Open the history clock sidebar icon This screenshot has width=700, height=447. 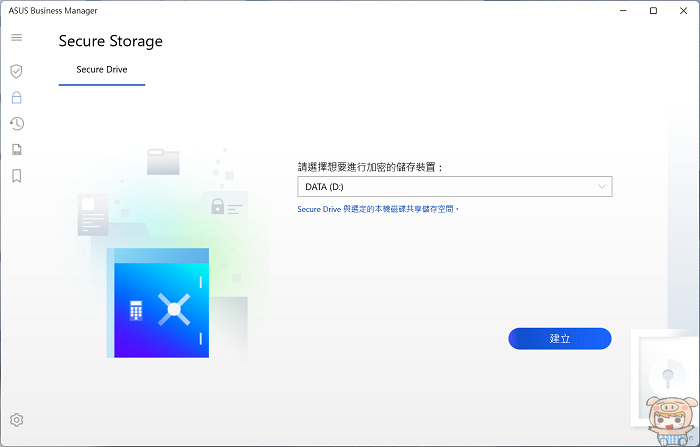(16, 124)
